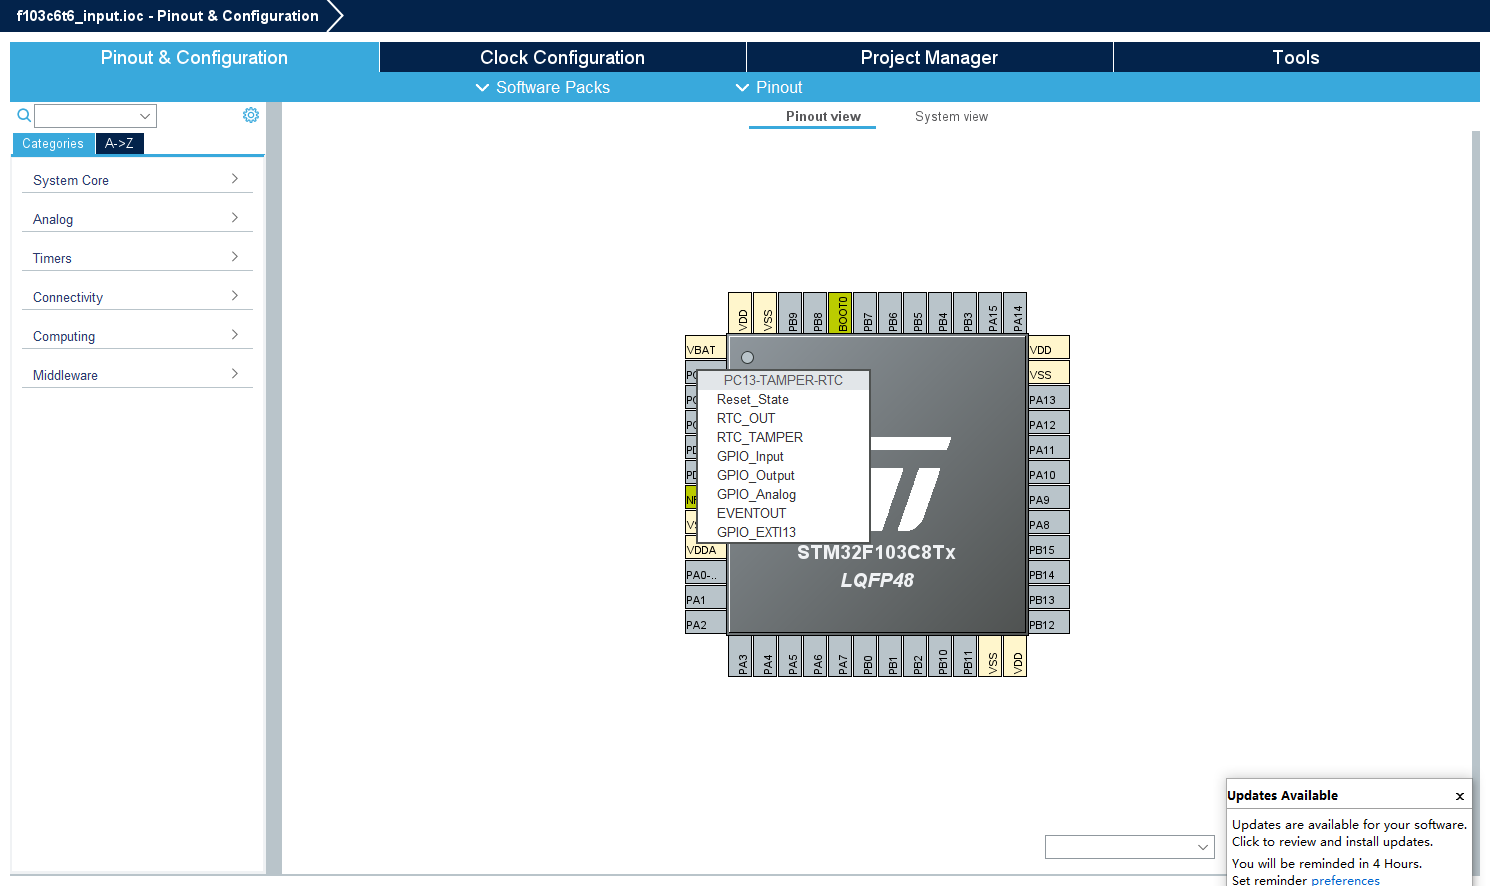Open pinout settings with the gear icon
The image size is (1490, 886).
click(251, 114)
